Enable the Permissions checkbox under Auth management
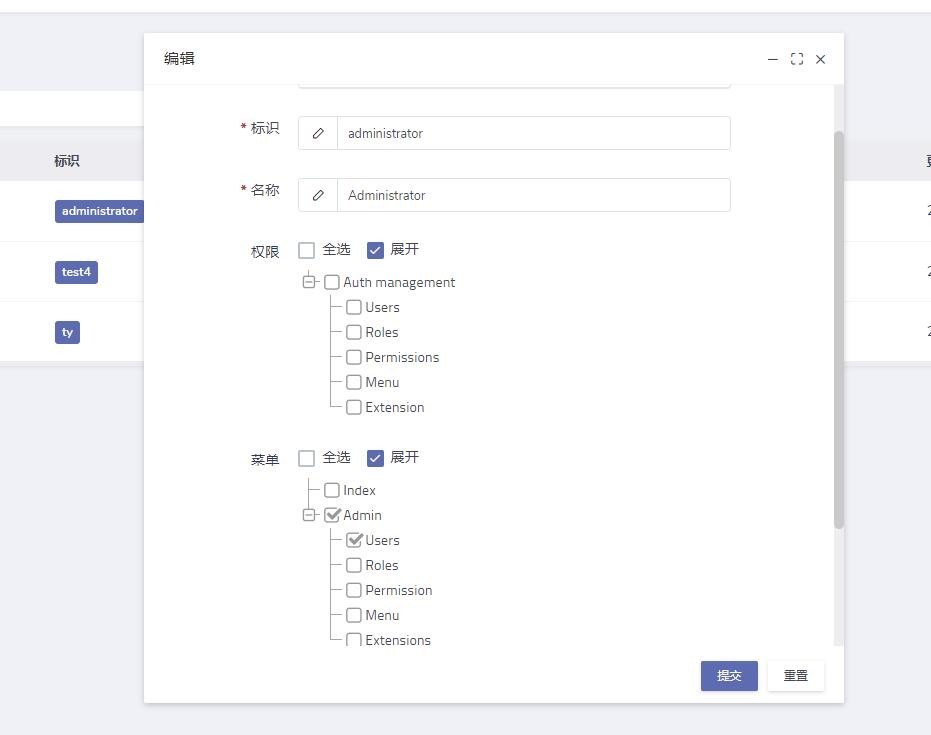The height and width of the screenshot is (735, 931). tap(354, 357)
